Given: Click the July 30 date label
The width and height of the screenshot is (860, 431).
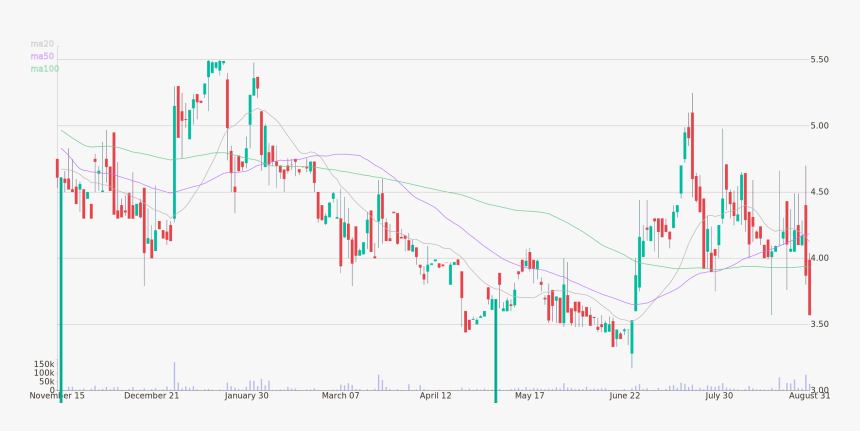Looking at the screenshot, I should (x=719, y=395).
